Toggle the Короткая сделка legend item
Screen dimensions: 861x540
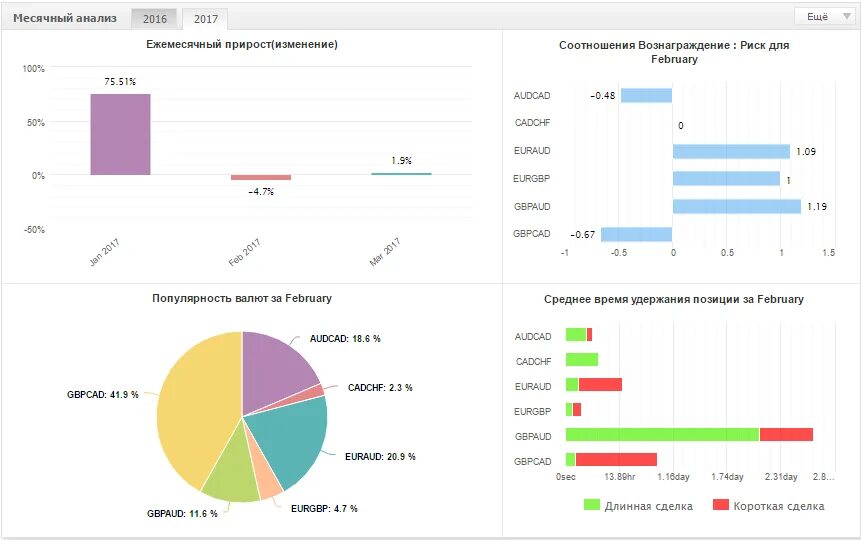pos(768,505)
